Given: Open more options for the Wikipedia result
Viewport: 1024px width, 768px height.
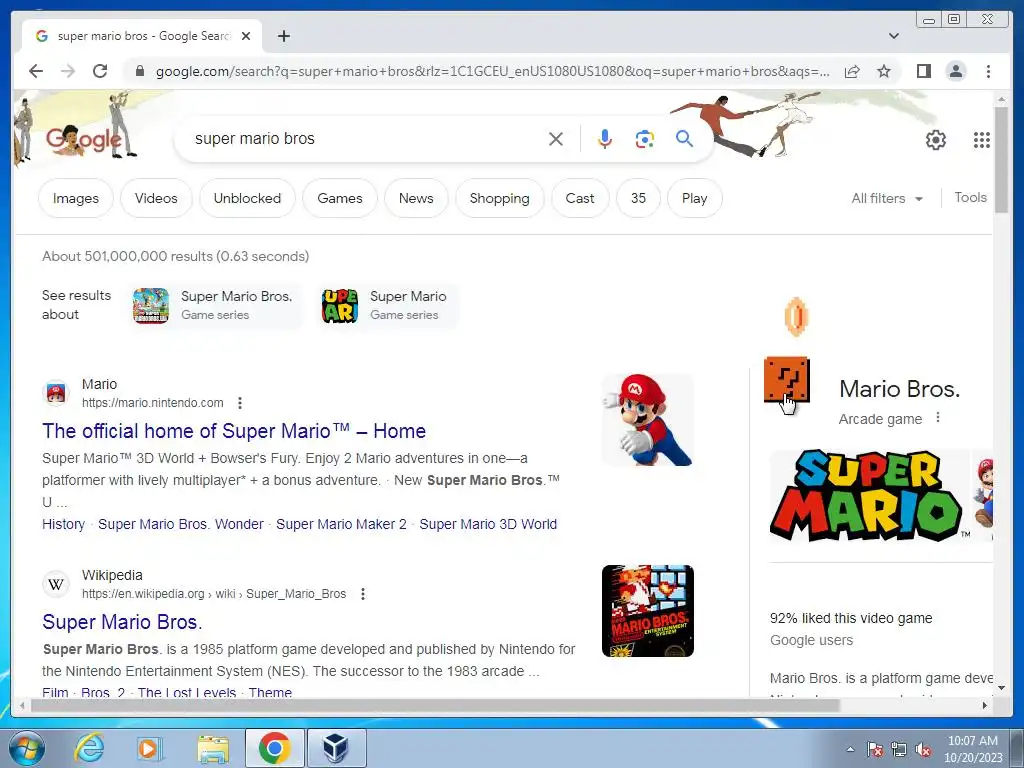Looking at the screenshot, I should click(362, 594).
